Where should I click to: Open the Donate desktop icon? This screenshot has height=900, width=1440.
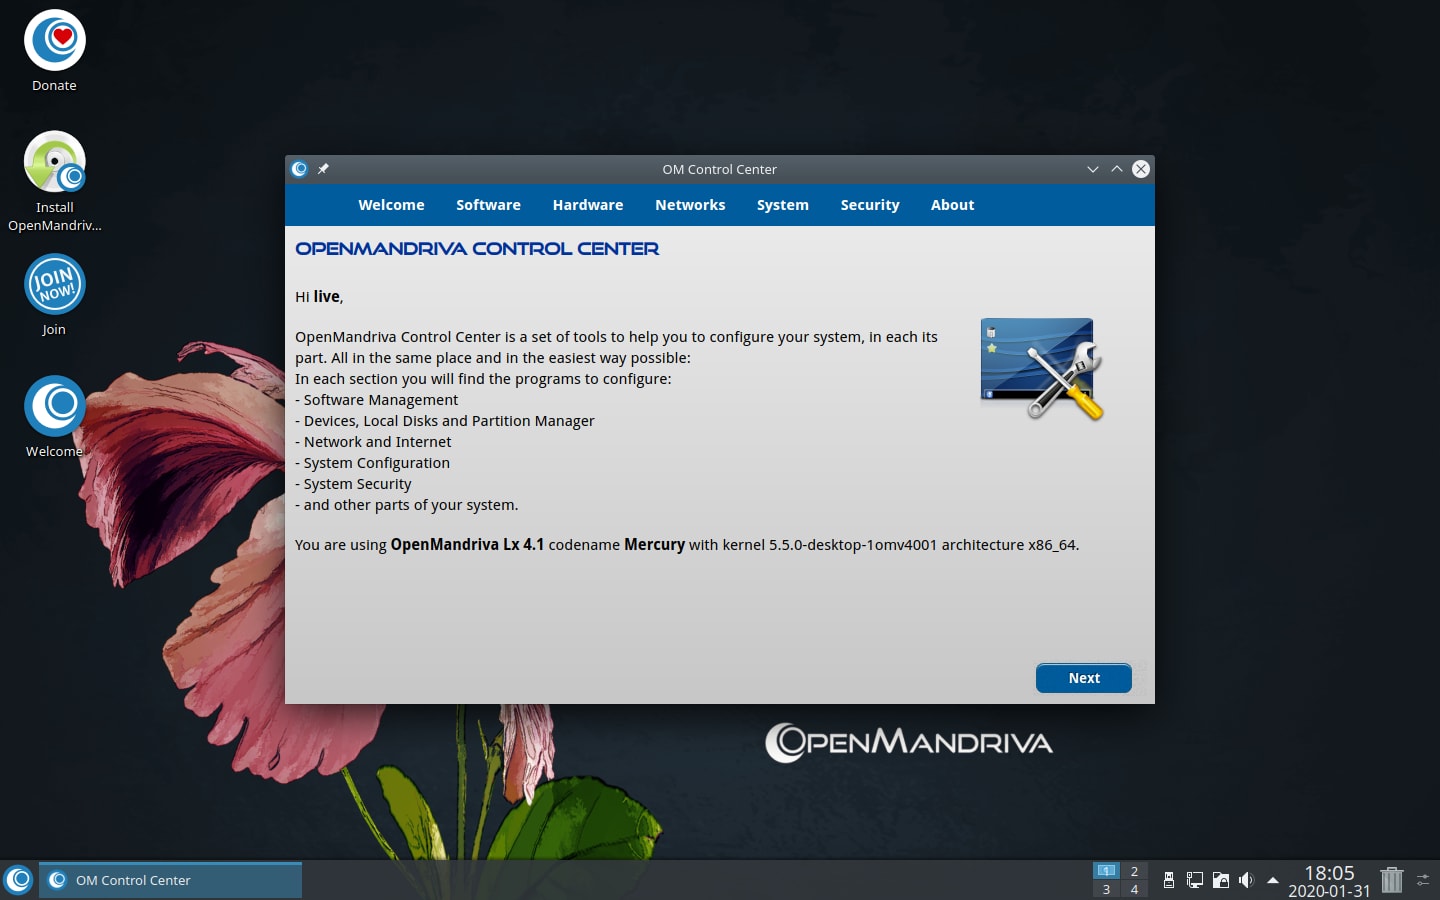pyautogui.click(x=54, y=41)
